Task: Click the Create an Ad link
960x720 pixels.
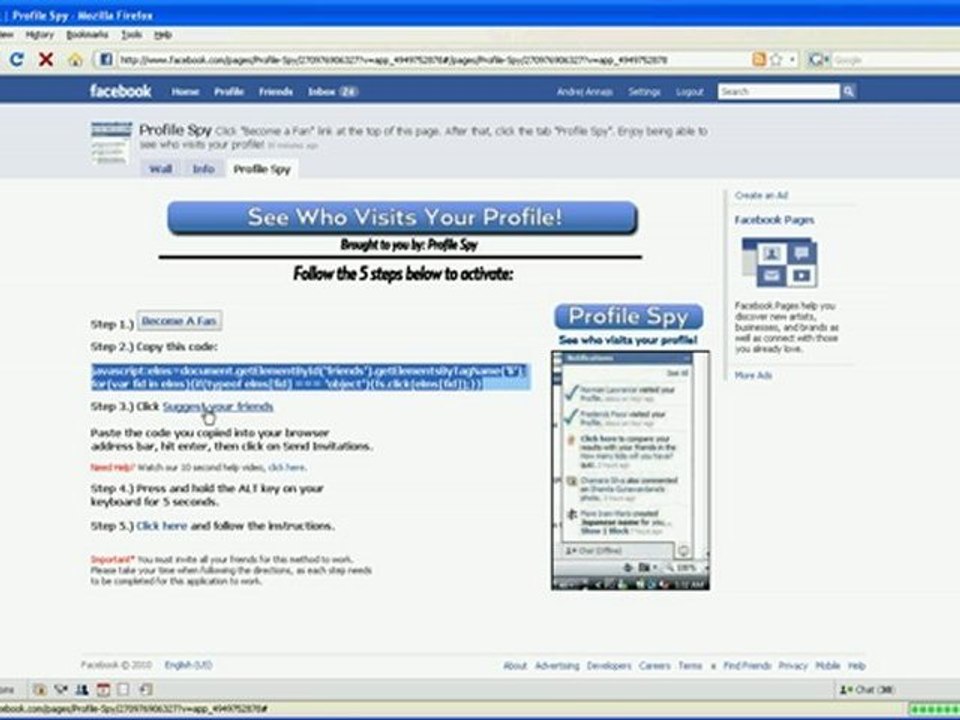Action: click(761, 195)
